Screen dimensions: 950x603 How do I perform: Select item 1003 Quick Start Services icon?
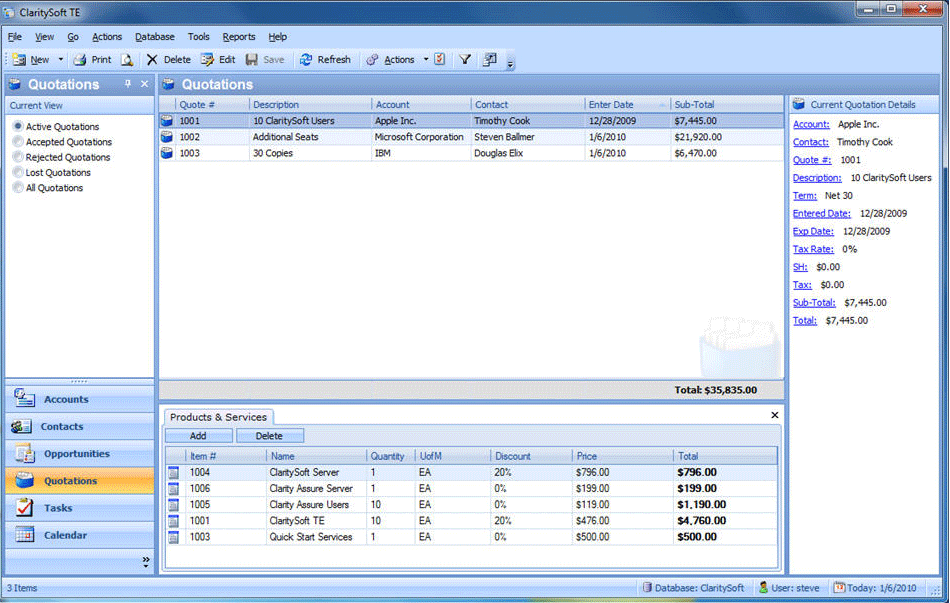tap(174, 537)
